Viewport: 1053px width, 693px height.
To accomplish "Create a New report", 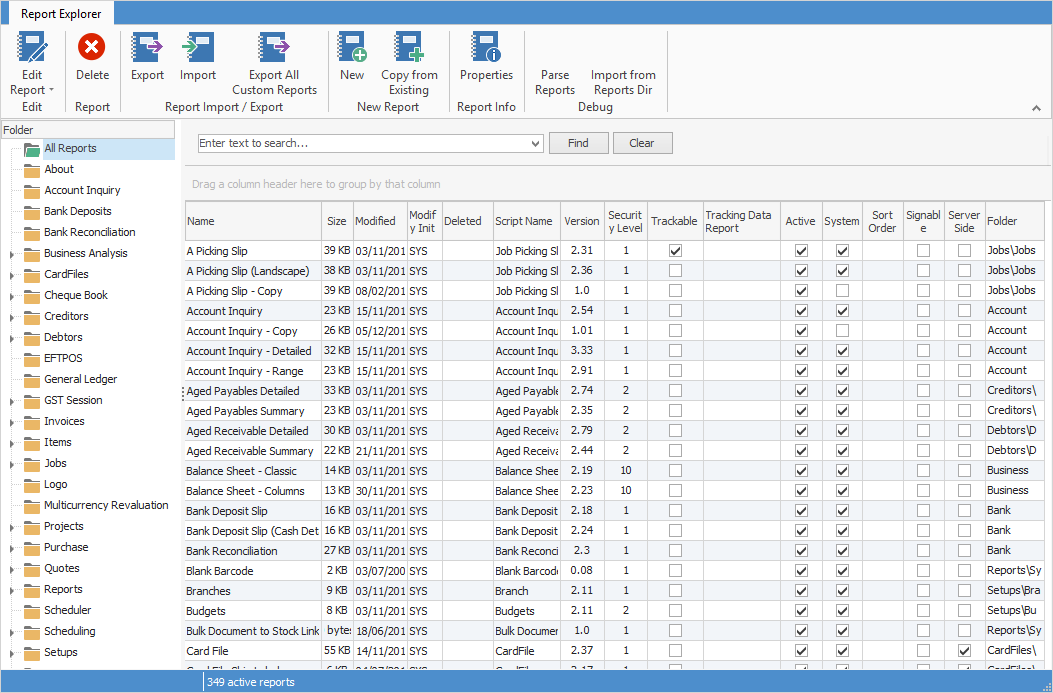I will (x=351, y=60).
